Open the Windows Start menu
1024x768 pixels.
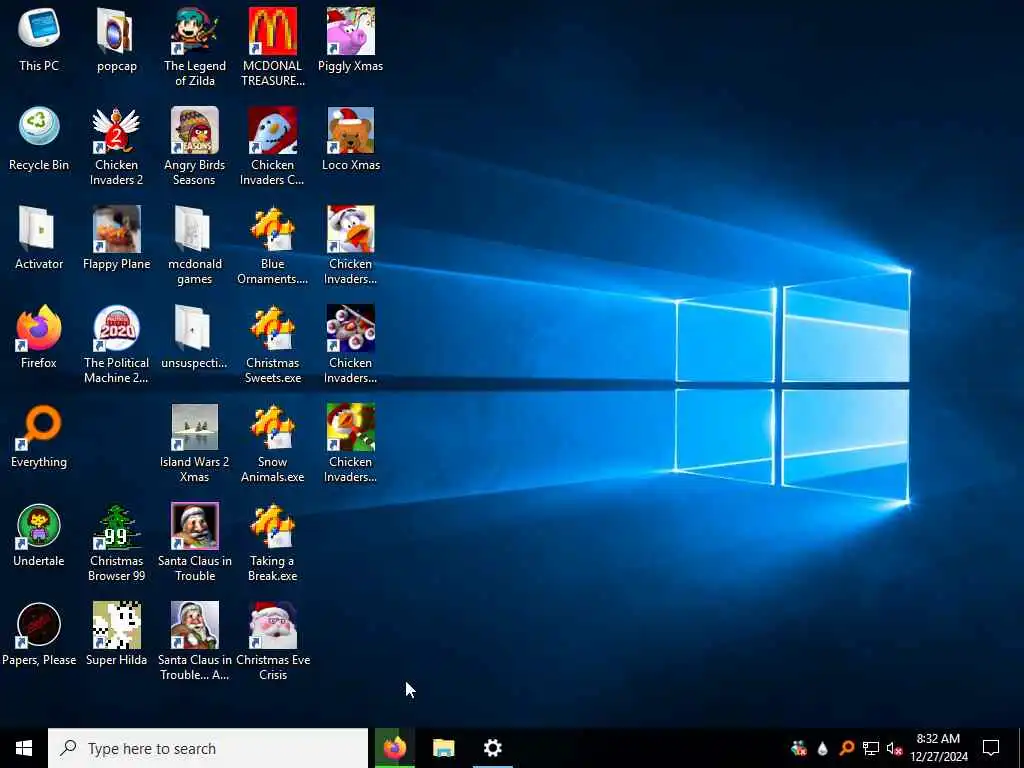coord(24,748)
